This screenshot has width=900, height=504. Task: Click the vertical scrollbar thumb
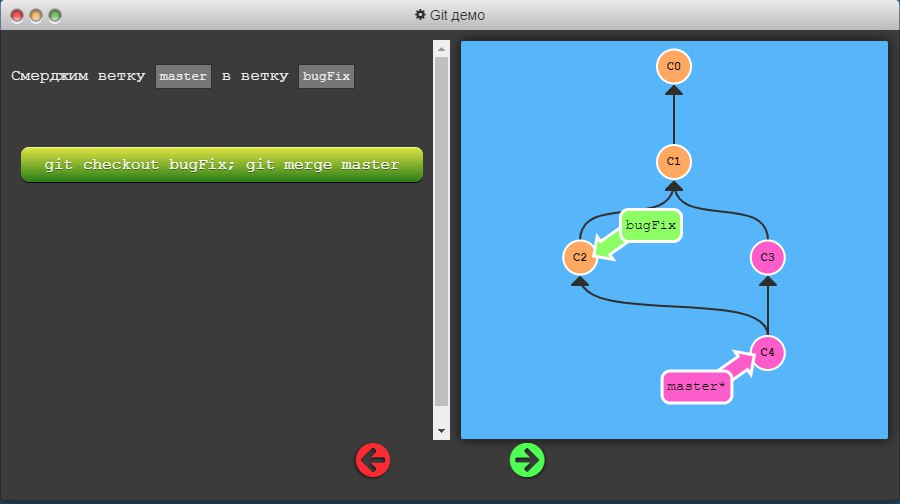pos(441,231)
